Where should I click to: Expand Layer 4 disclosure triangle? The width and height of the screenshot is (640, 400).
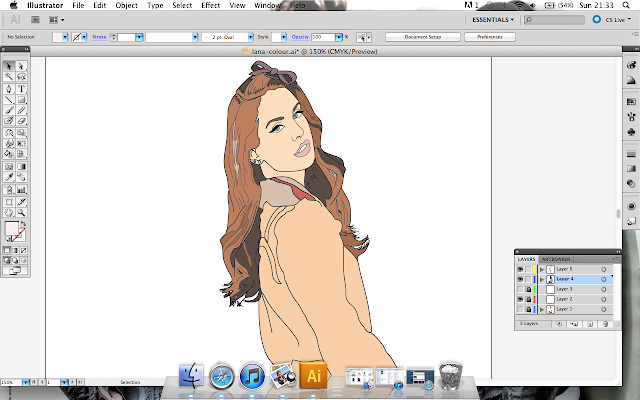pyautogui.click(x=541, y=279)
